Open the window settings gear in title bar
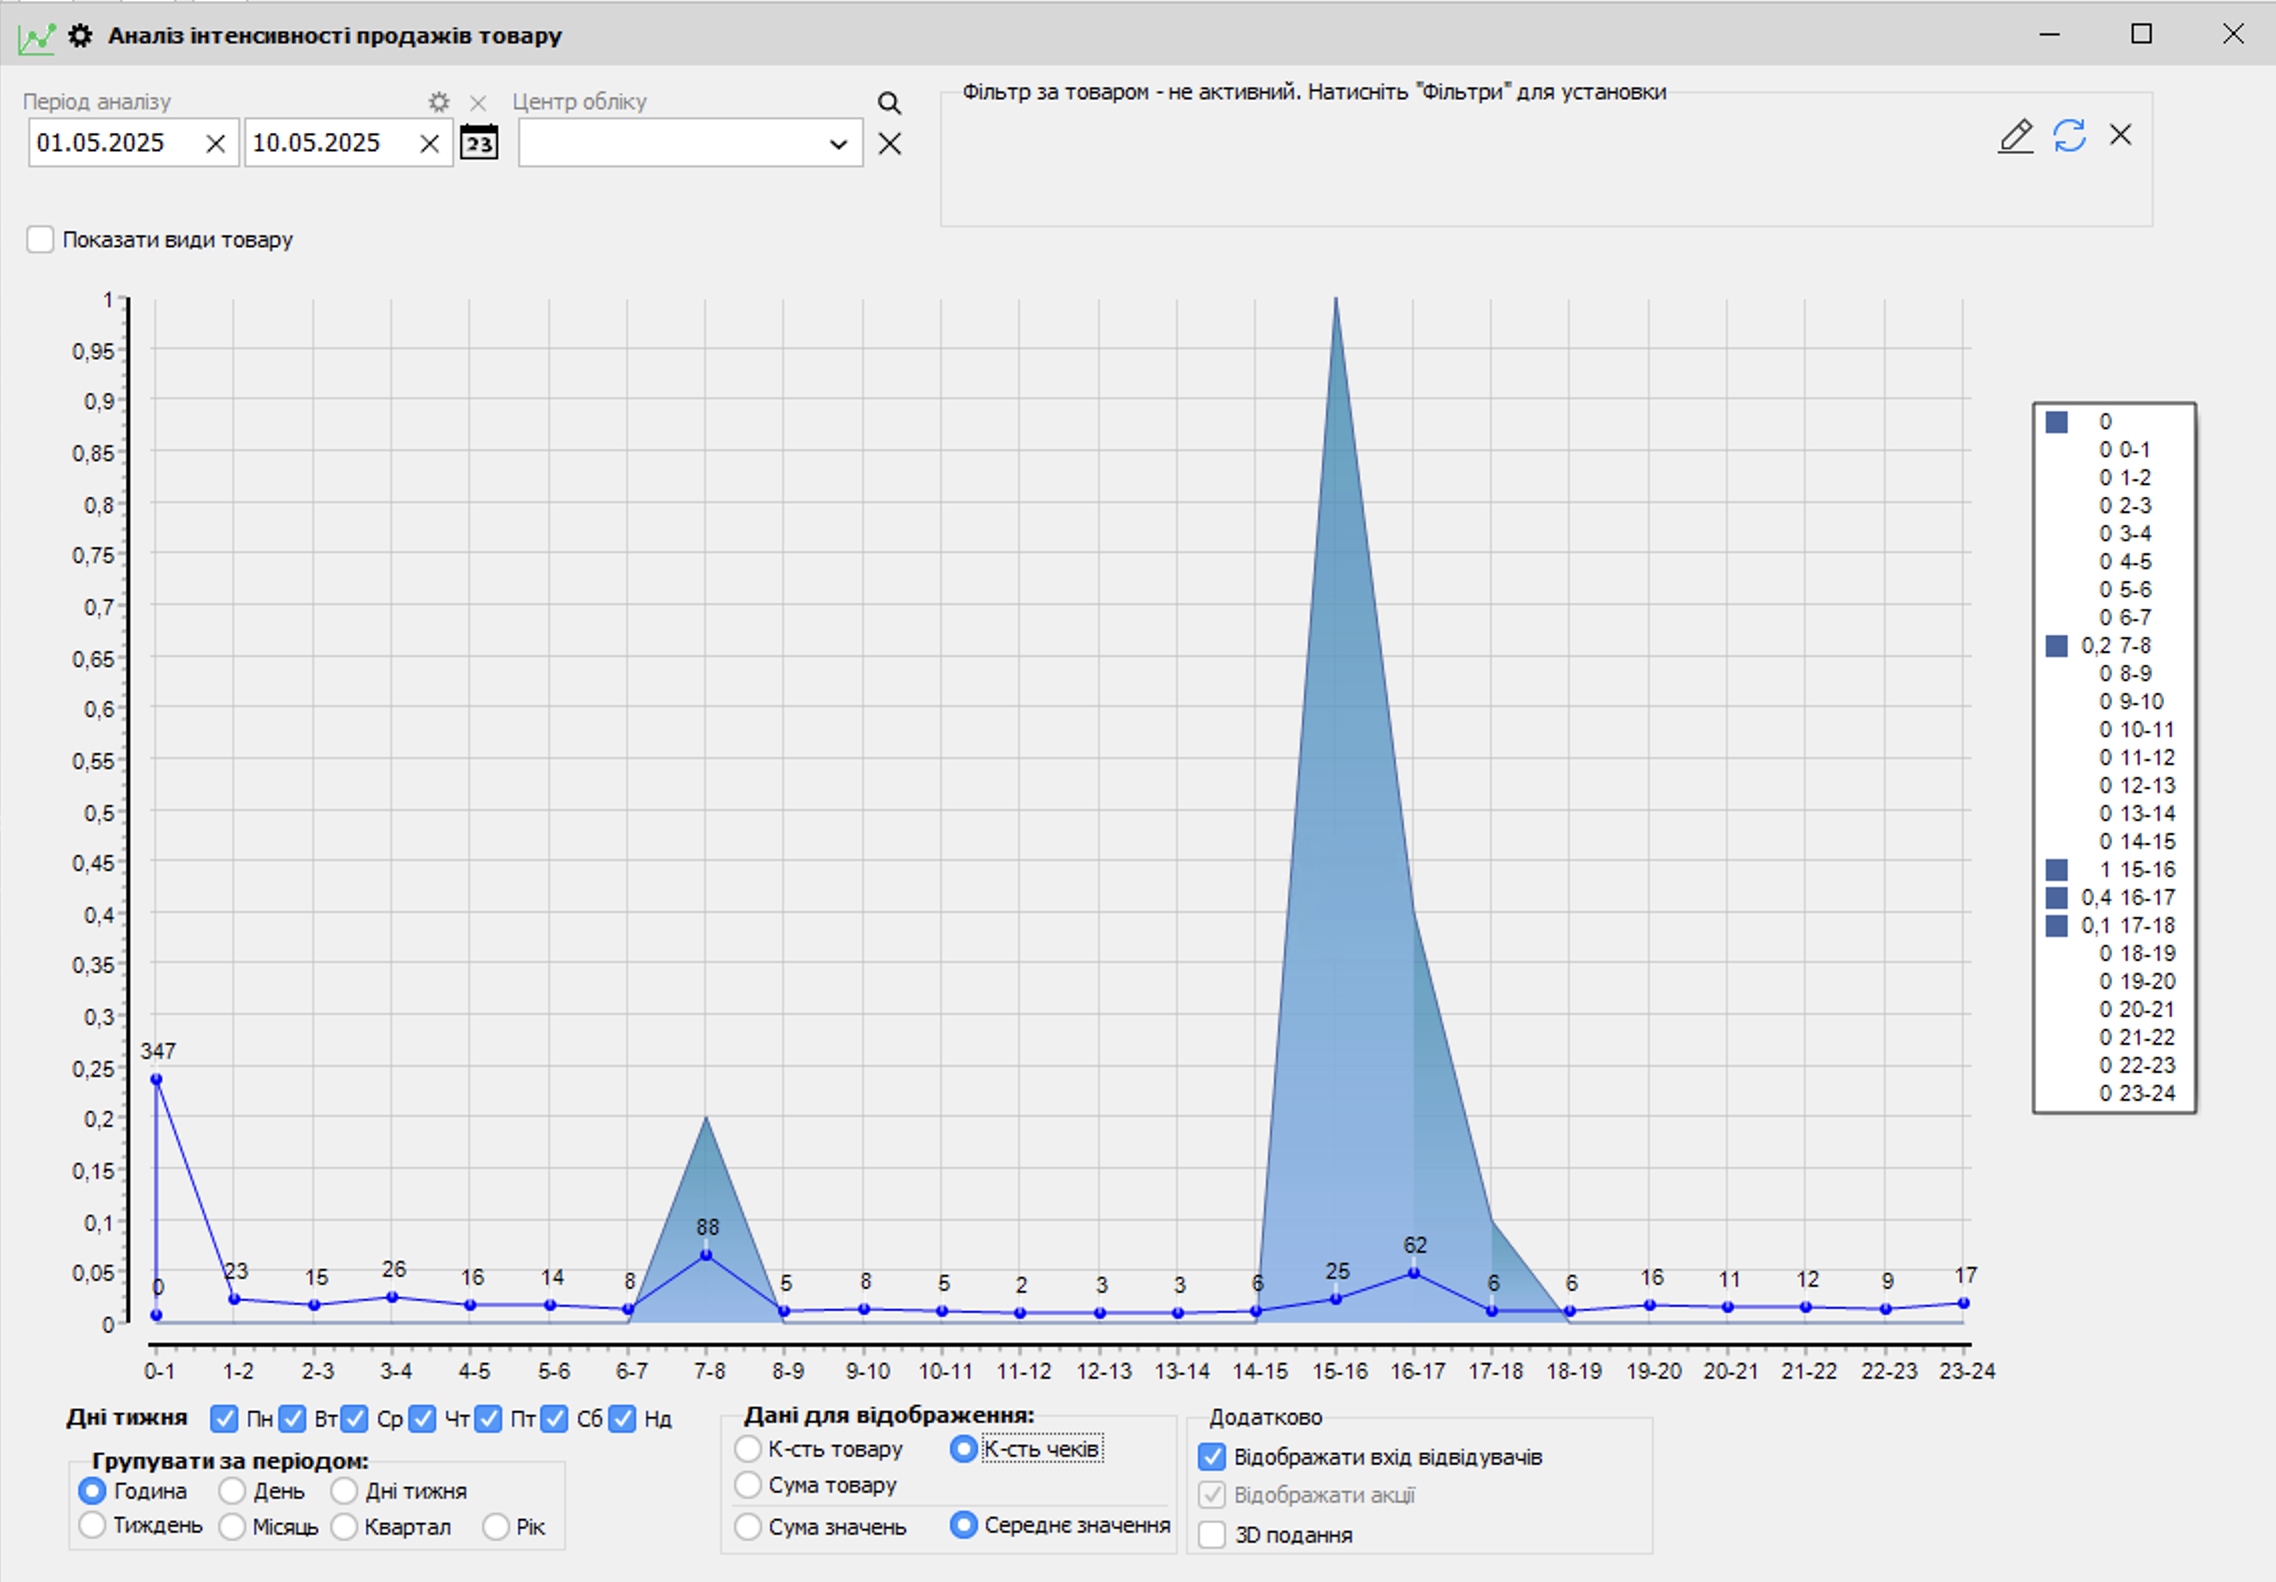2276x1582 pixels. (80, 36)
